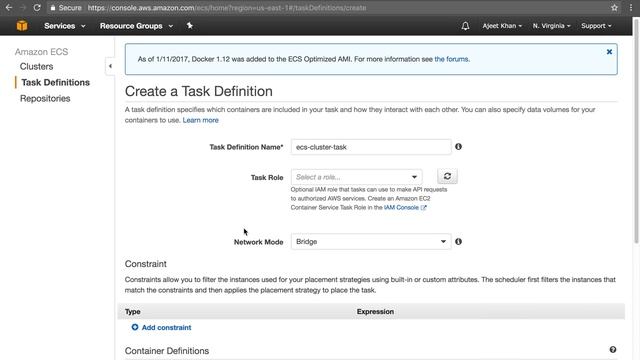The image size is (640, 360).
Task: Dismiss the Docker 1.12 notice
Action: click(x=609, y=52)
